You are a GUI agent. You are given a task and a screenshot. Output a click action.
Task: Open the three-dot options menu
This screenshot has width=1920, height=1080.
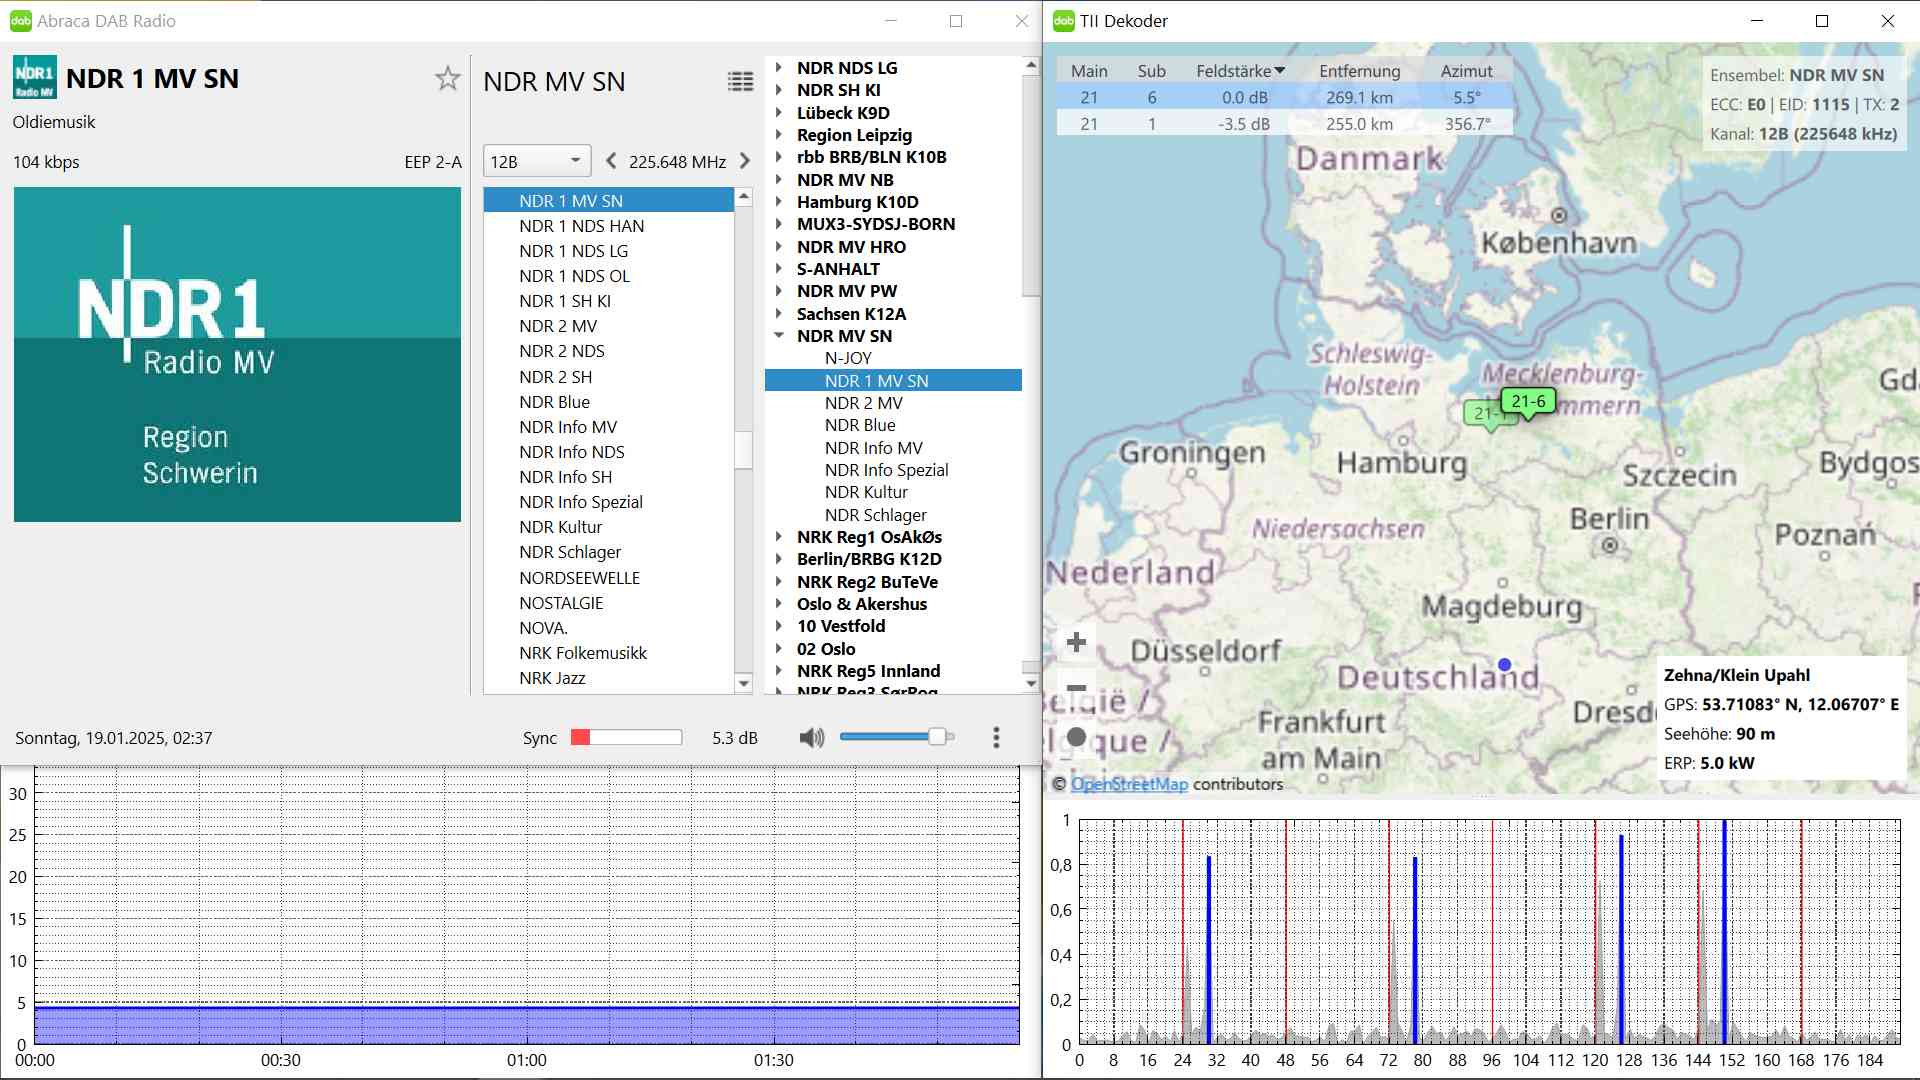point(996,738)
